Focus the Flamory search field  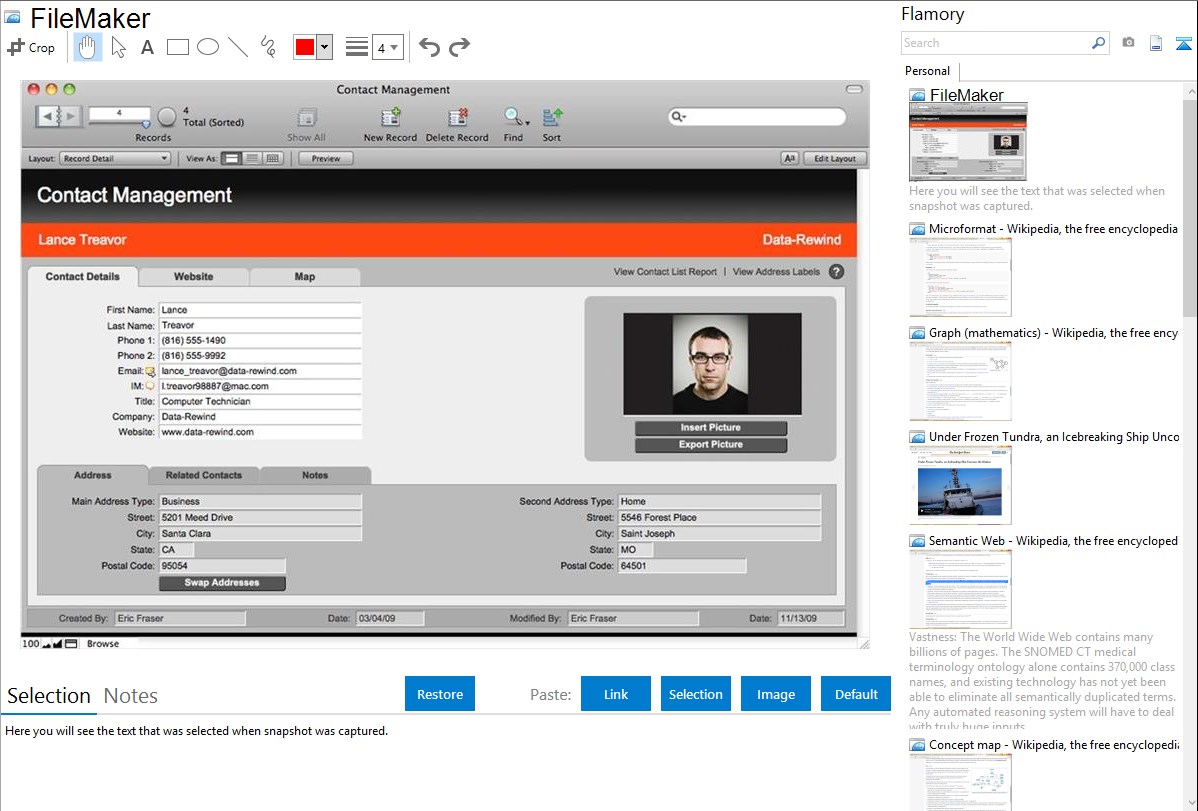point(995,43)
